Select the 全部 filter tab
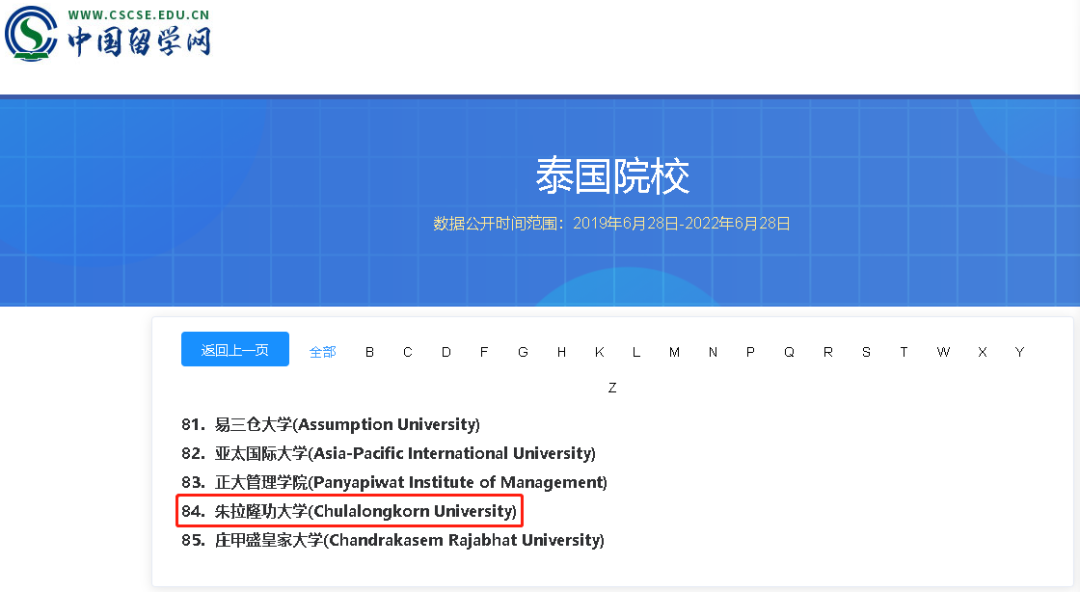The image size is (1080, 592). tap(322, 352)
